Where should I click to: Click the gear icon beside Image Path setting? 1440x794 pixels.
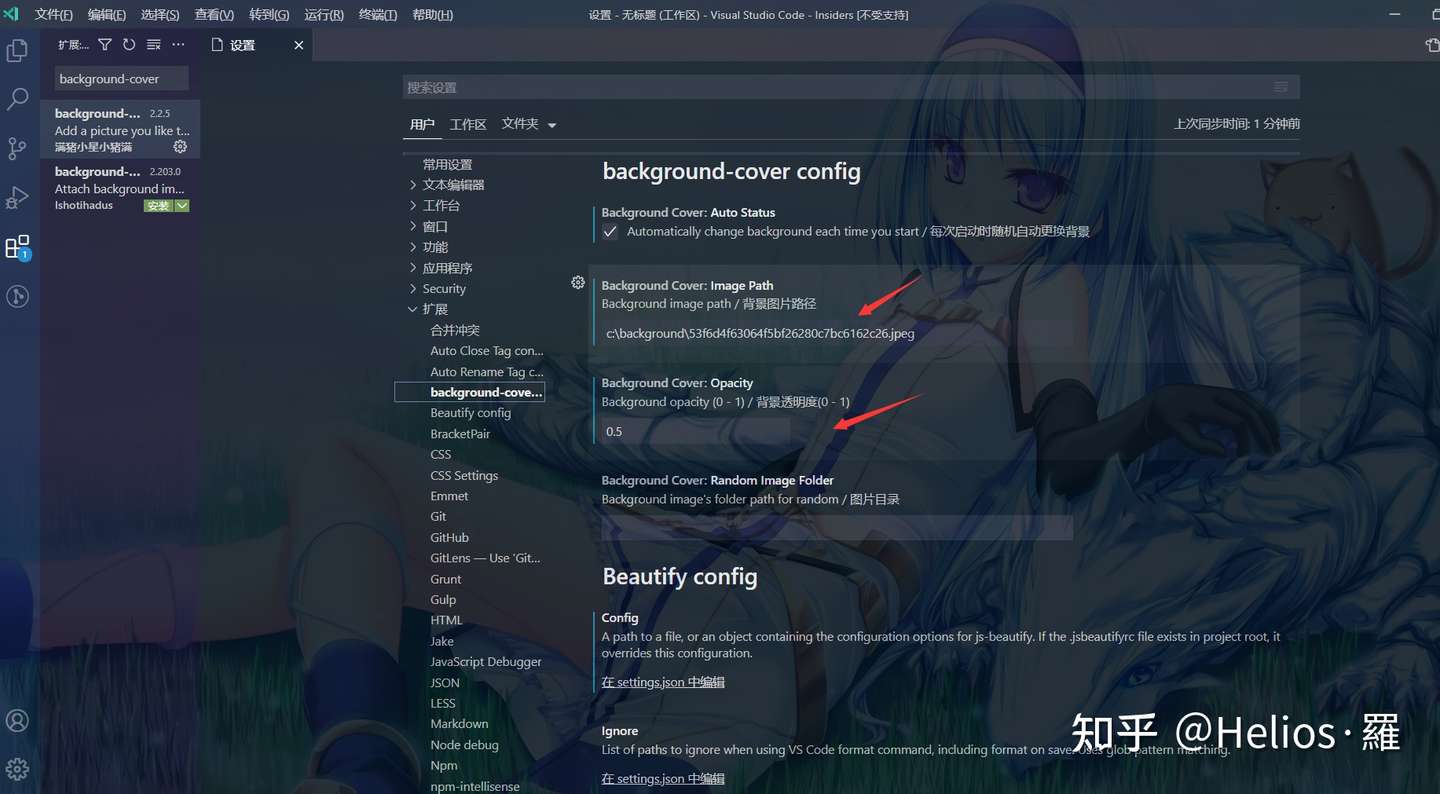point(578,283)
